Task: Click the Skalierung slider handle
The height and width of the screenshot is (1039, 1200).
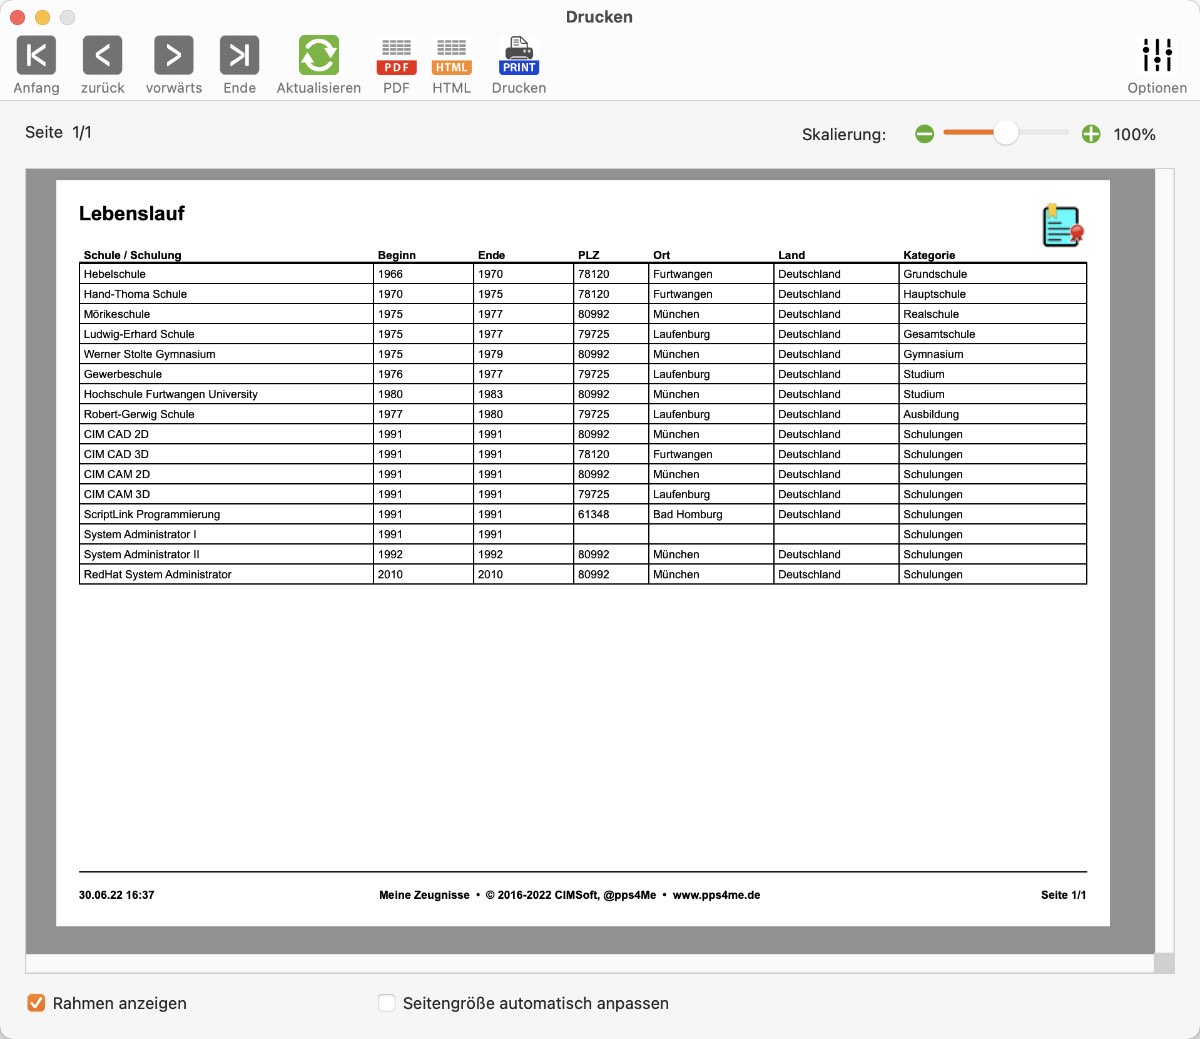Action: click(x=1006, y=133)
